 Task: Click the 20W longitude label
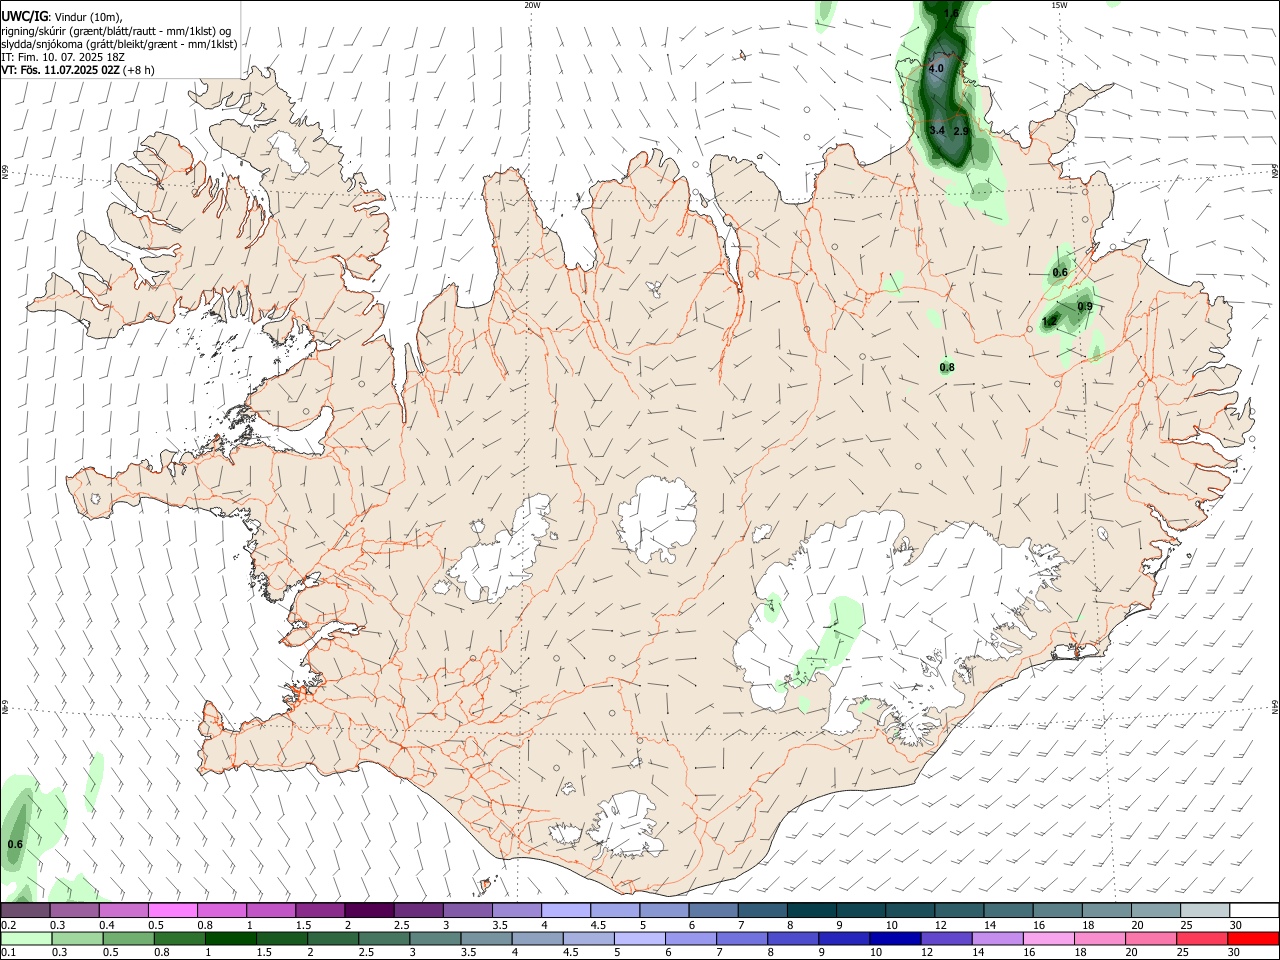(532, 5)
